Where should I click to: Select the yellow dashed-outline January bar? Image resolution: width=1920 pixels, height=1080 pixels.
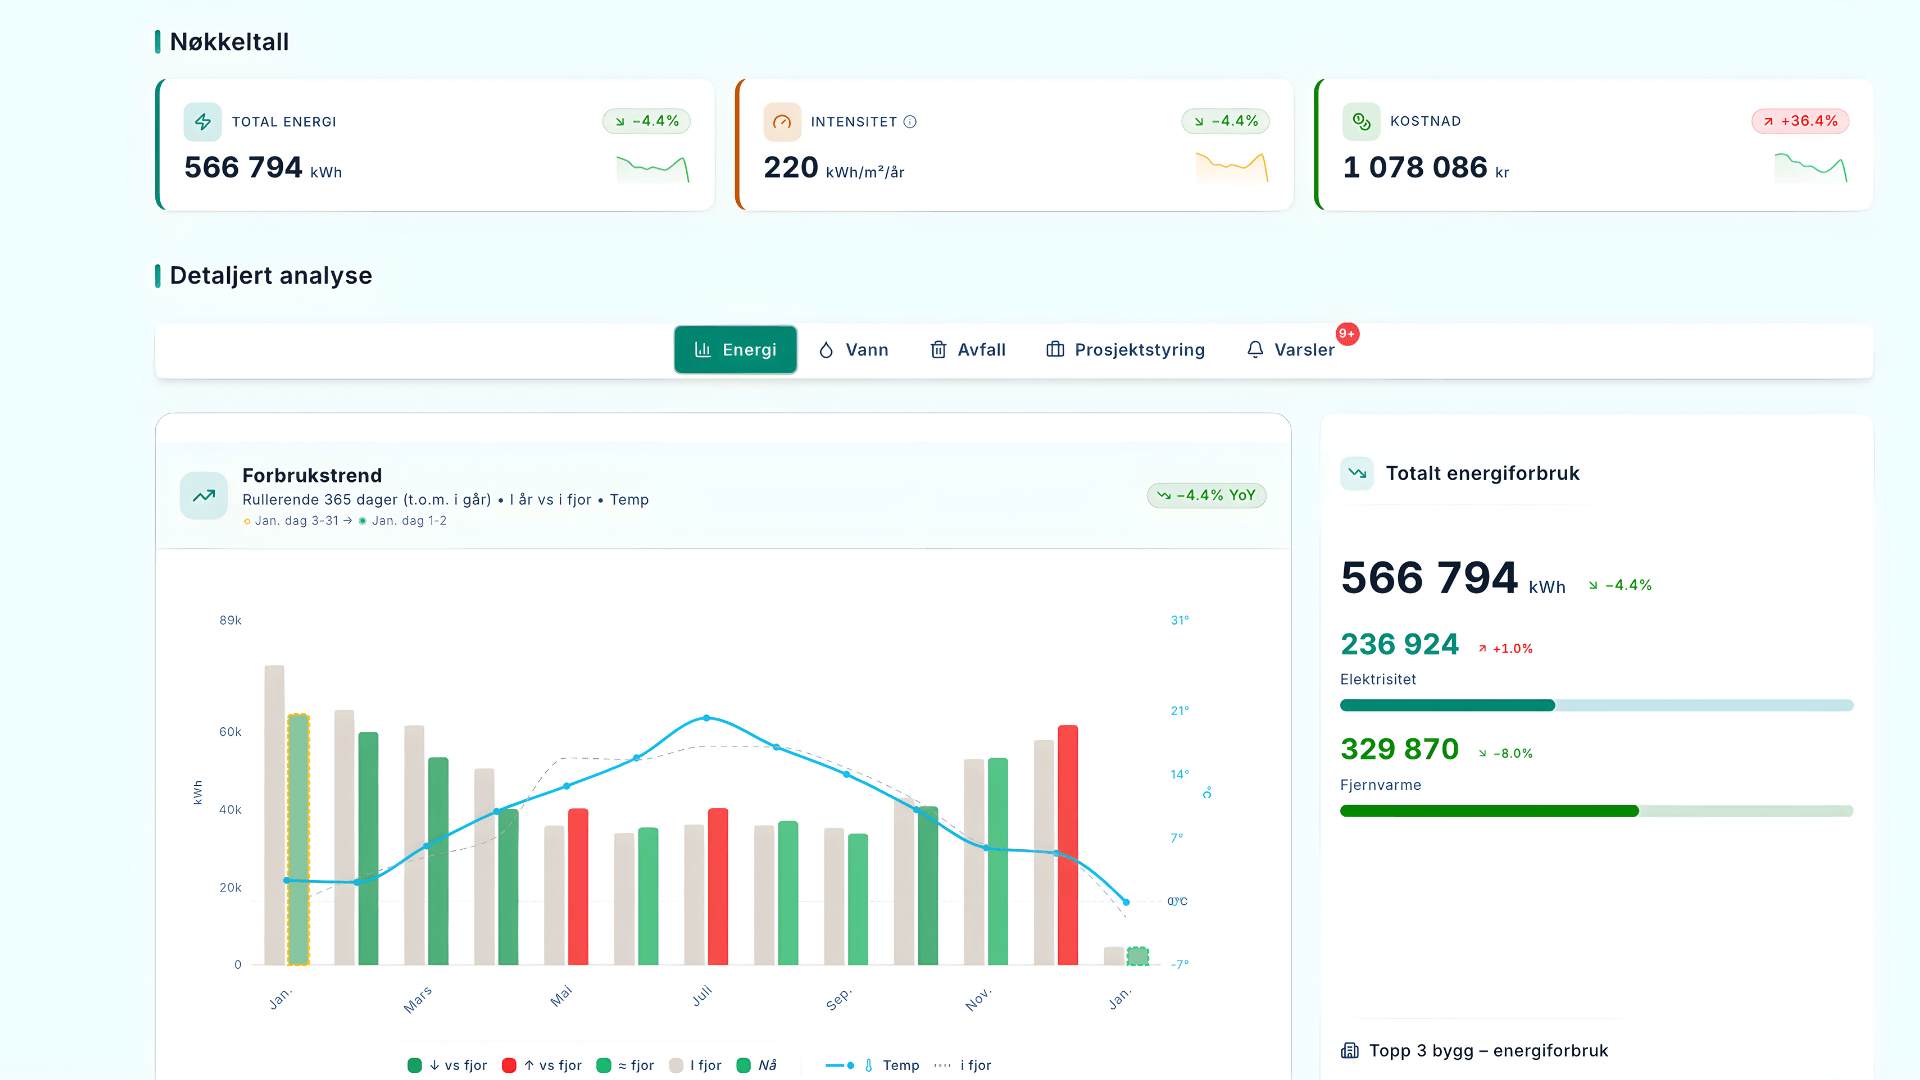[x=298, y=839]
